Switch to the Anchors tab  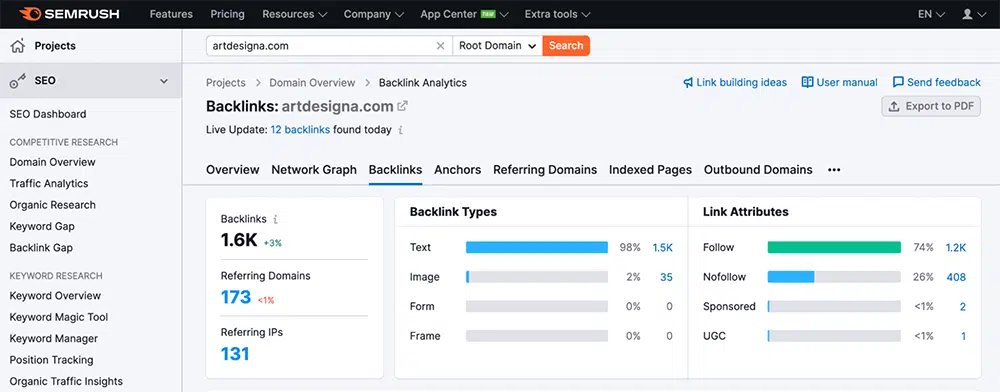tap(457, 170)
